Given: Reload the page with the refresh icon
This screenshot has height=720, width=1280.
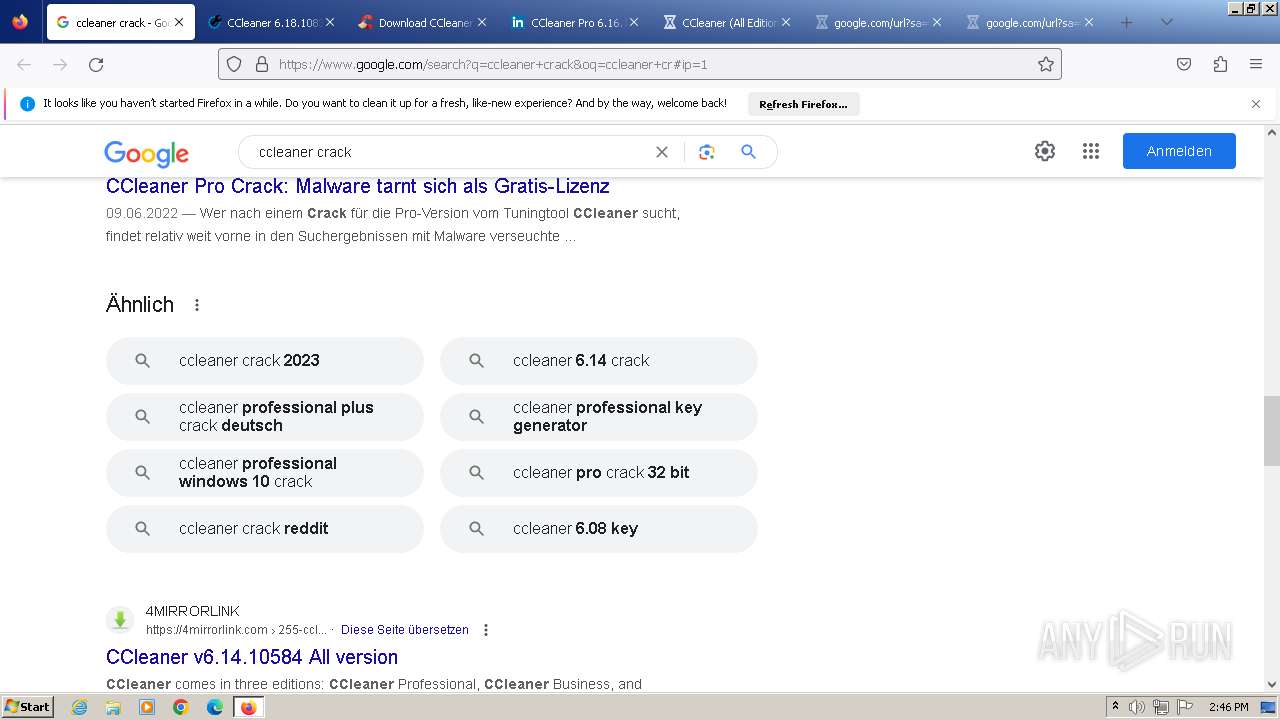Looking at the screenshot, I should point(96,64).
